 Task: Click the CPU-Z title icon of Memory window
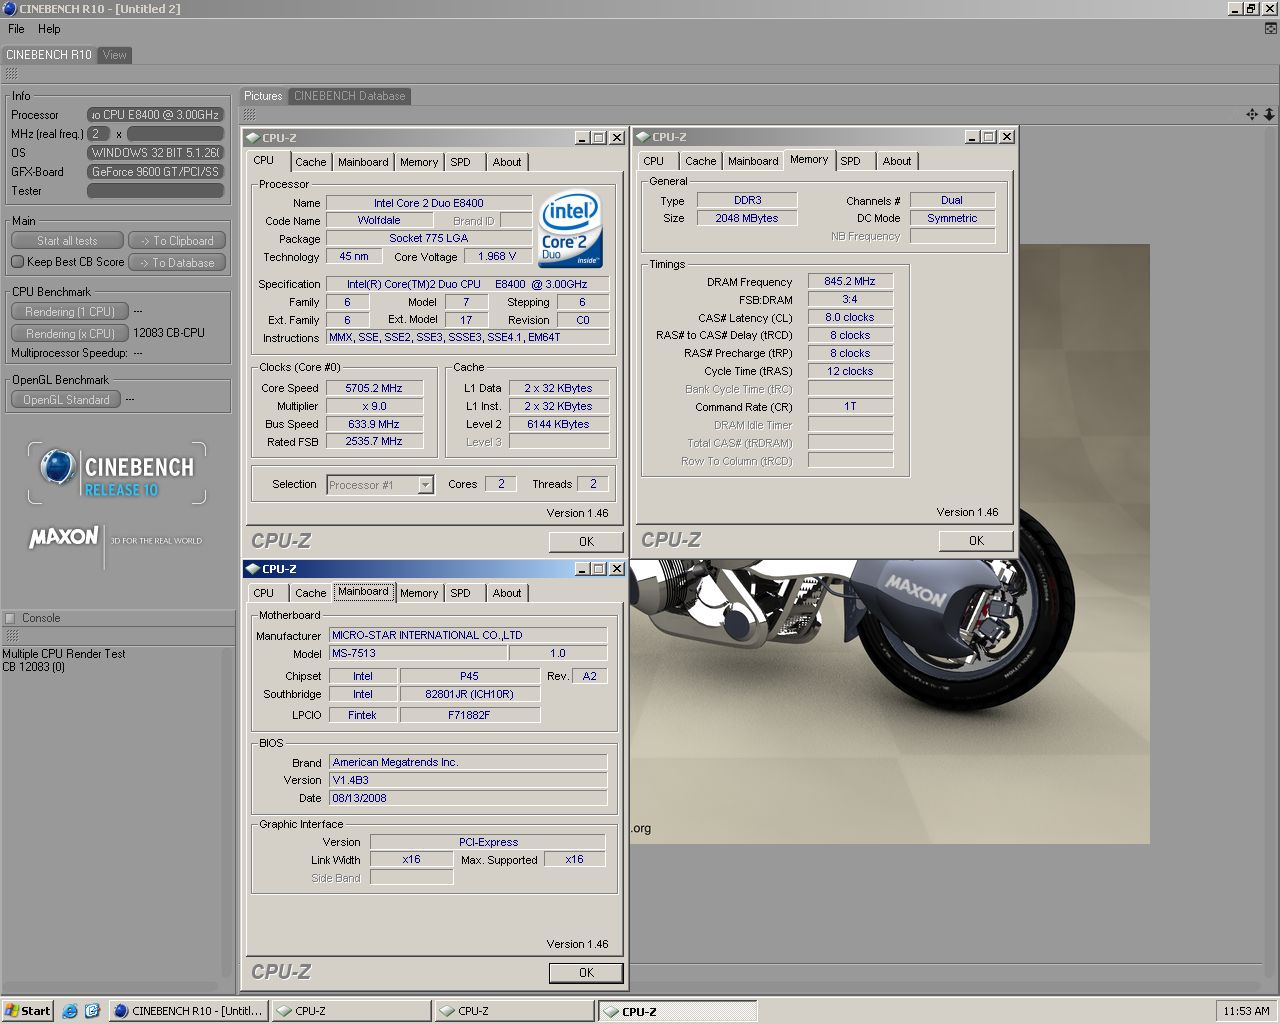point(643,137)
